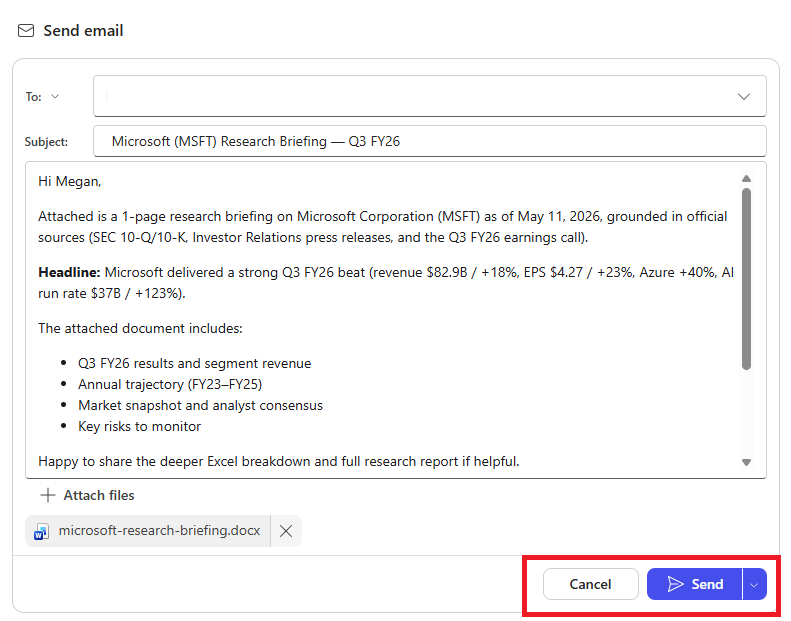The height and width of the screenshot is (621, 791).
Task: Click the bold 'Headline:' text
Action: click(x=70, y=272)
